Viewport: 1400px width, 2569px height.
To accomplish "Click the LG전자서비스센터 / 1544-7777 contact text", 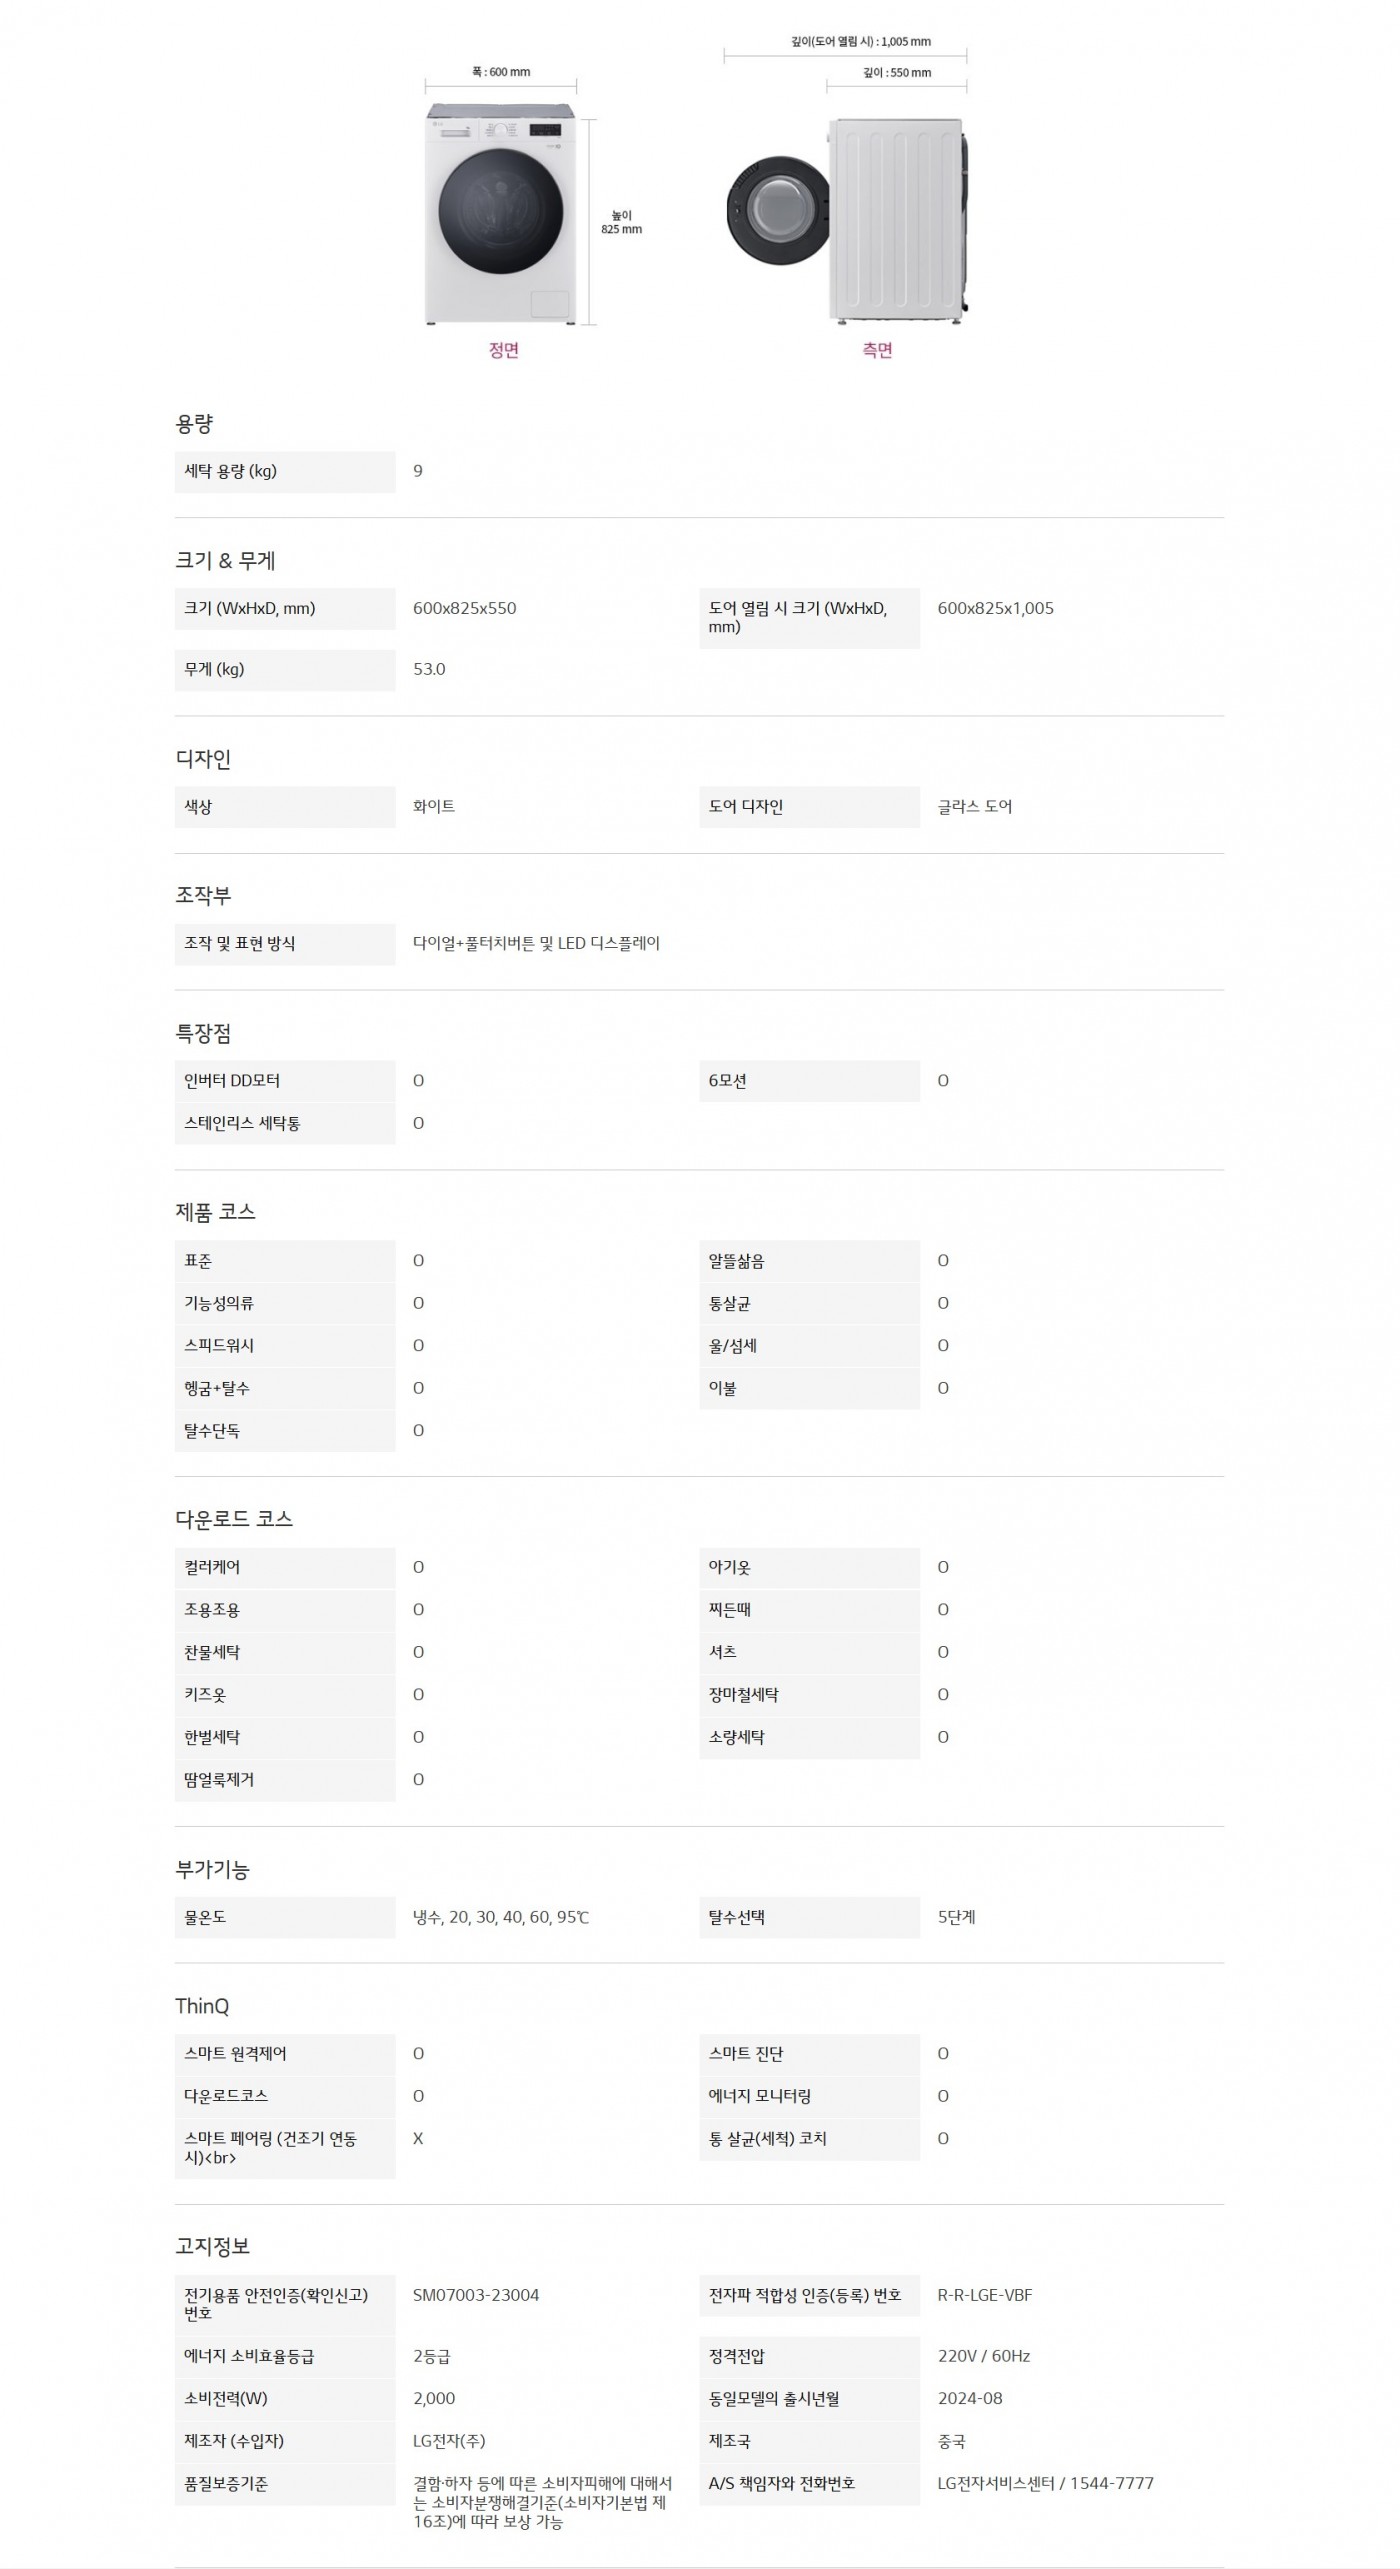I will (x=1045, y=2483).
